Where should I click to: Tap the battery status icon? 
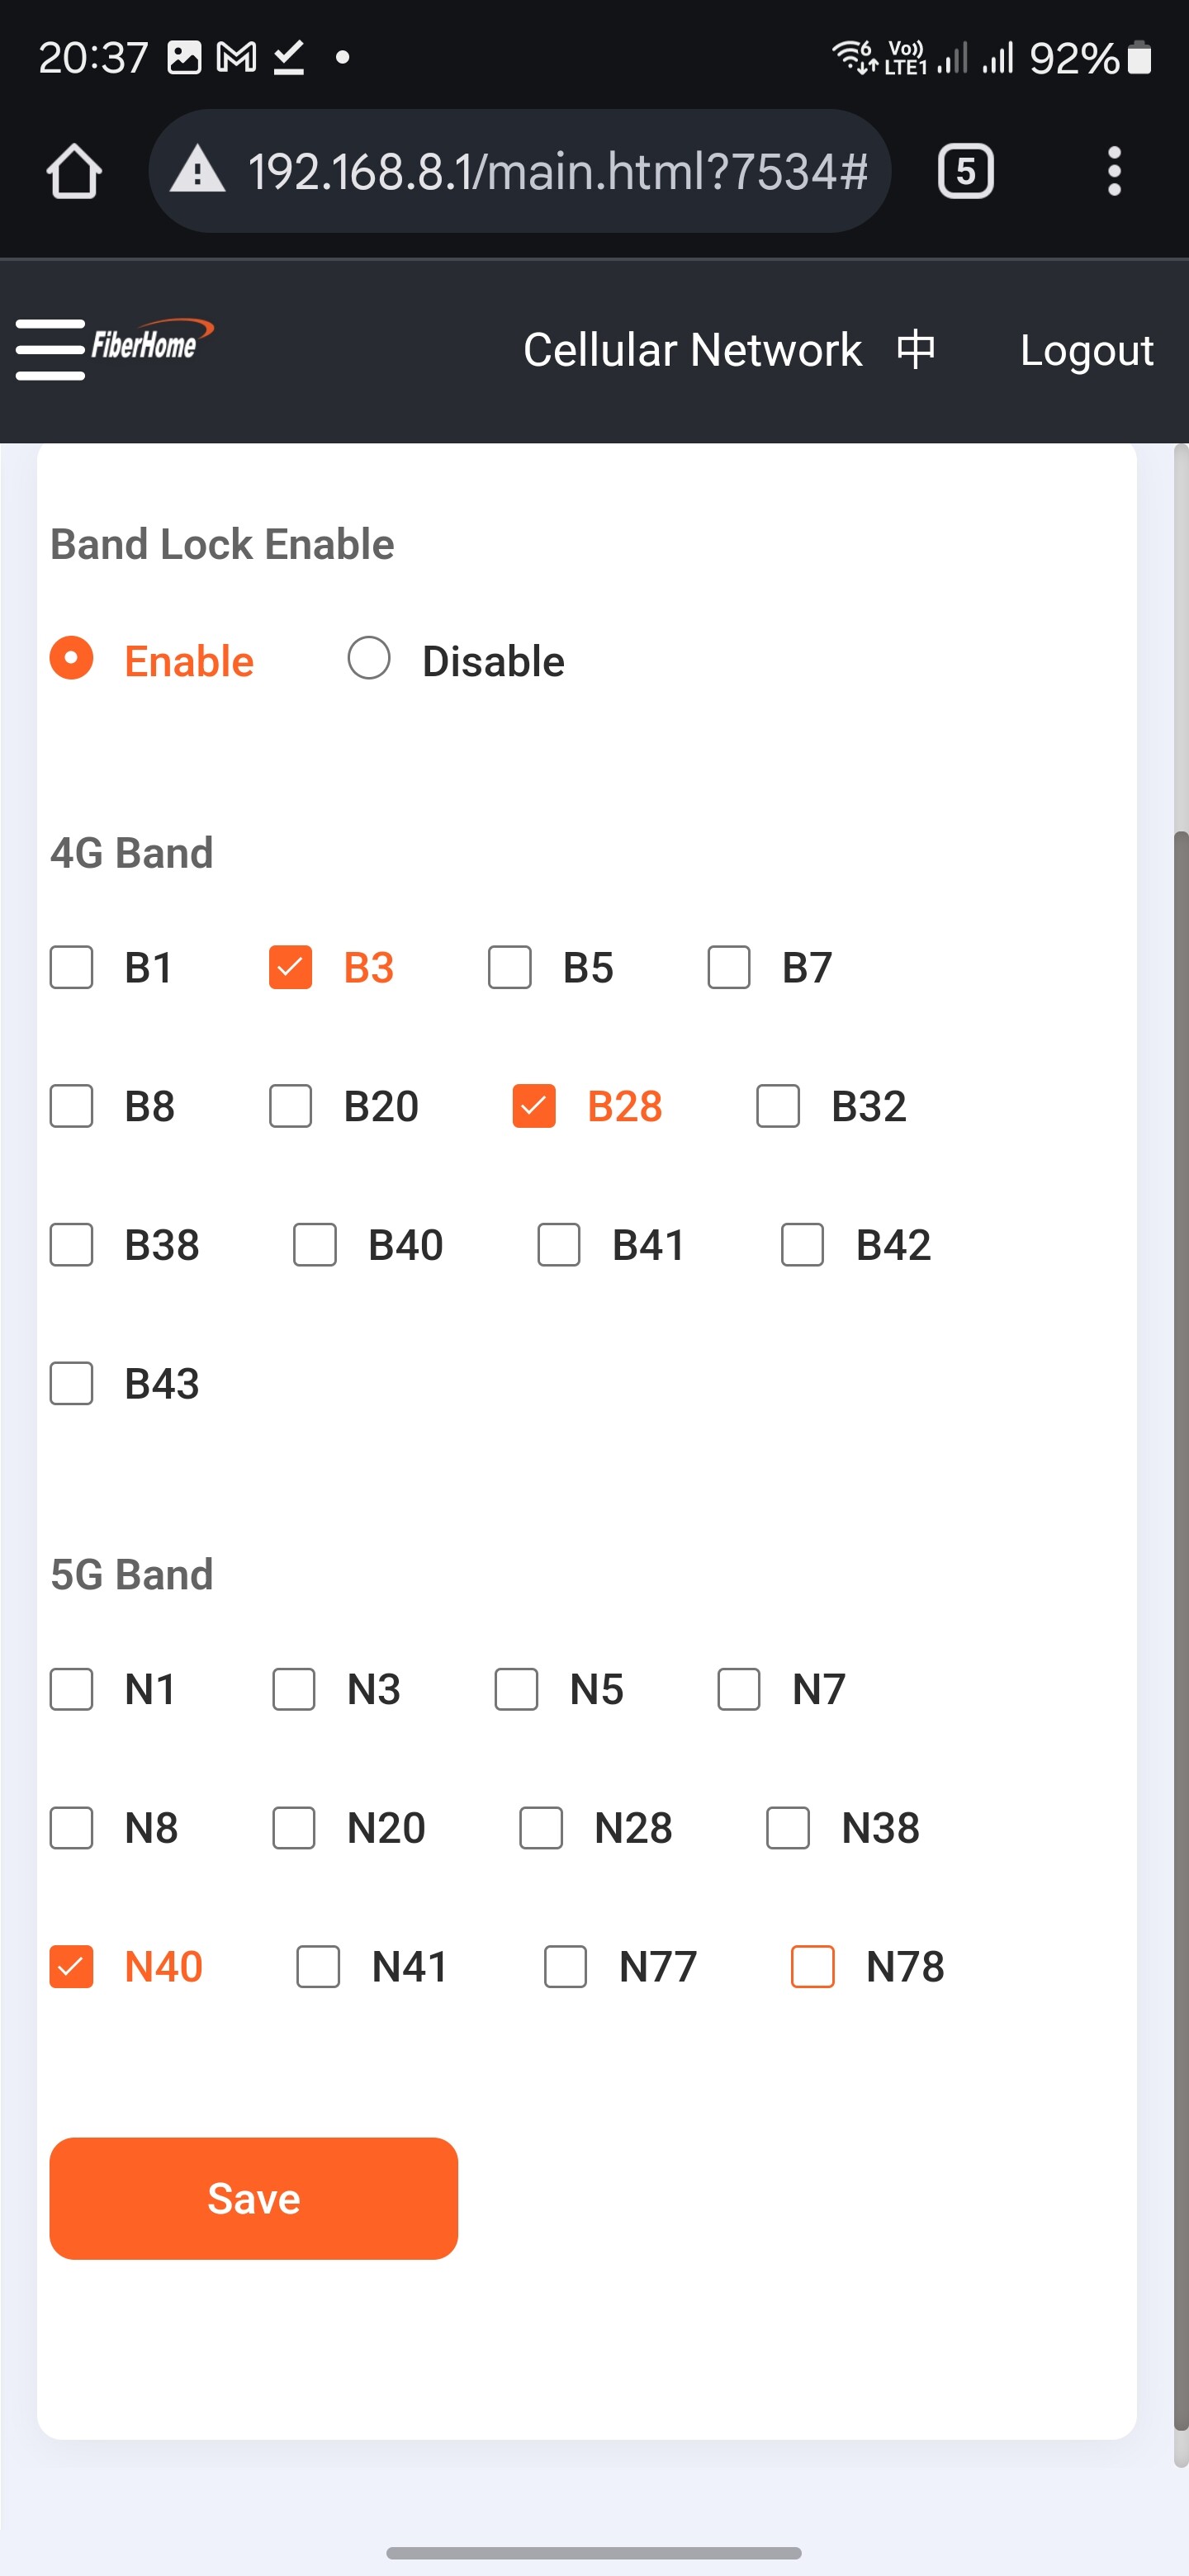(x=1139, y=58)
